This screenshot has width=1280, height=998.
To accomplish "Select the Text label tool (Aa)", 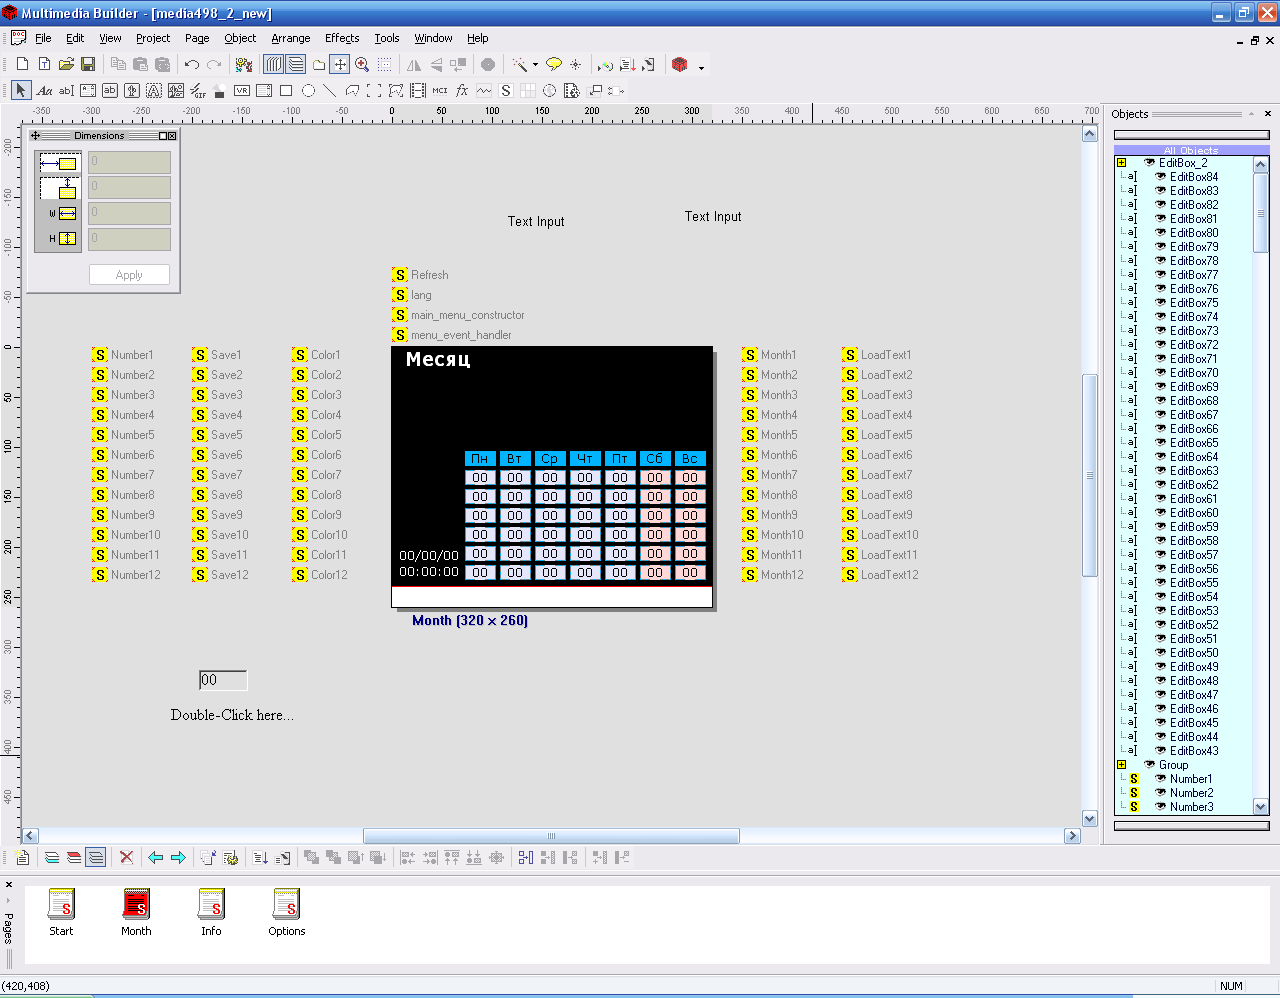I will pos(44,90).
